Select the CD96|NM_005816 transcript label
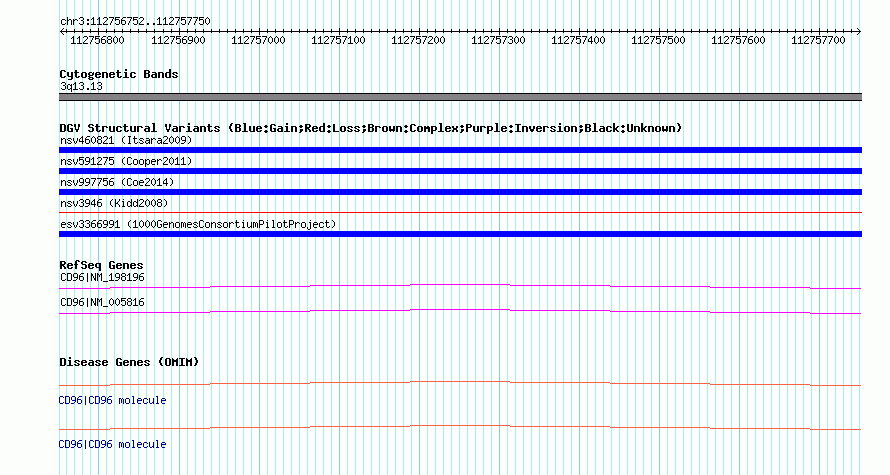The height and width of the screenshot is (475, 890). tap(102, 302)
